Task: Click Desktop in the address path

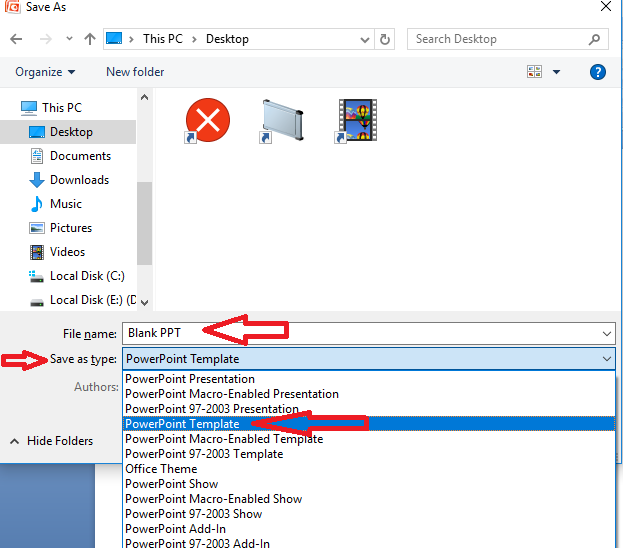Action: pyautogui.click(x=227, y=39)
